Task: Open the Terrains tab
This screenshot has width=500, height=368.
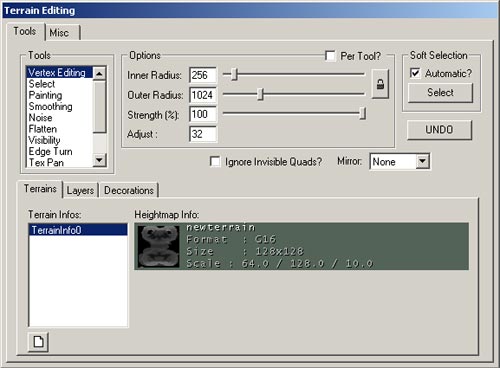Action: (x=40, y=189)
